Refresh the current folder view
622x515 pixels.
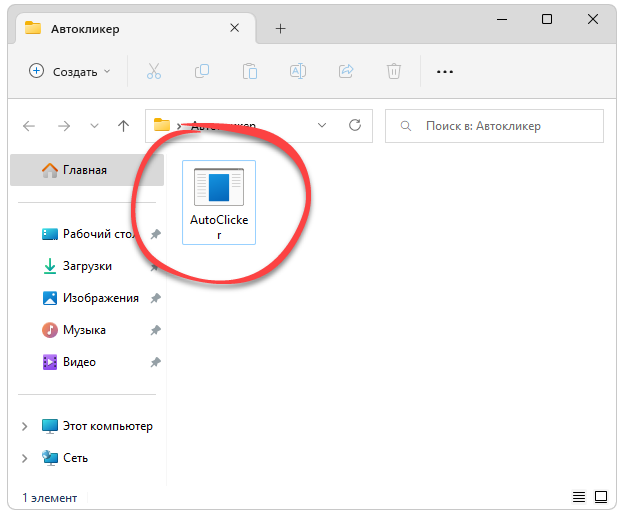coord(354,126)
